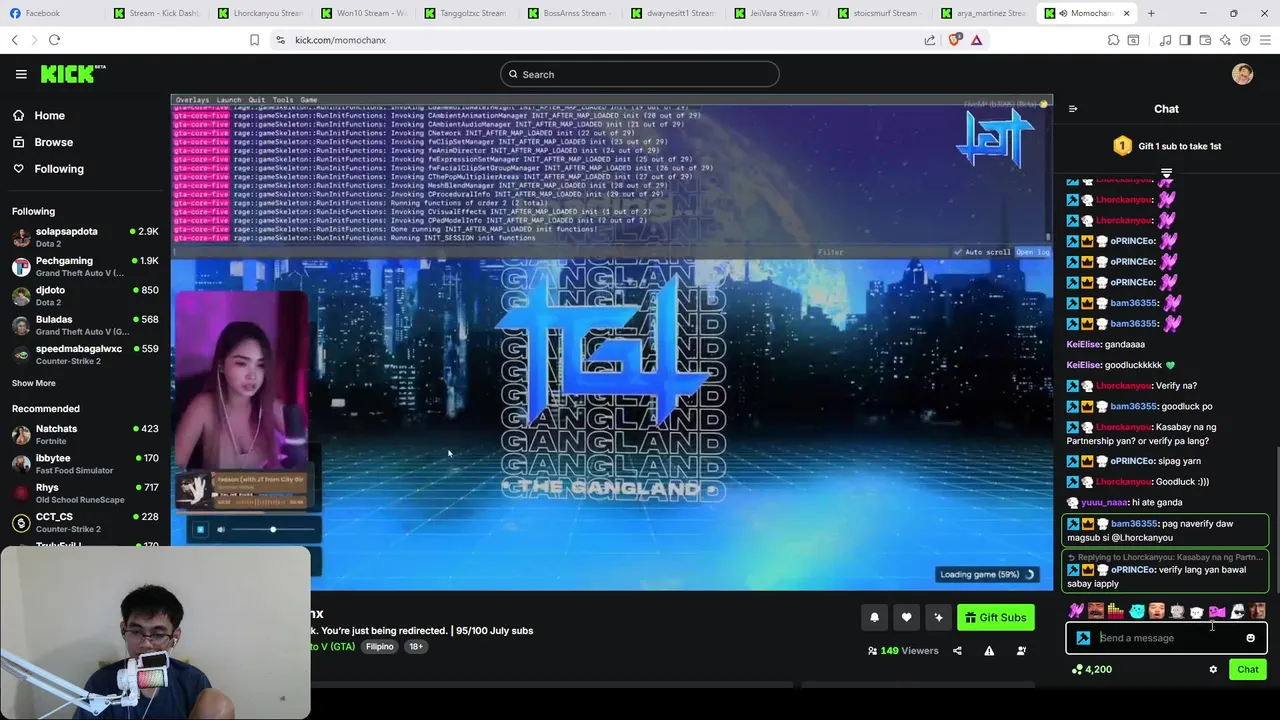Screen dimensions: 1280x720
Task: Open solapsapdota channel
Action: (85, 237)
